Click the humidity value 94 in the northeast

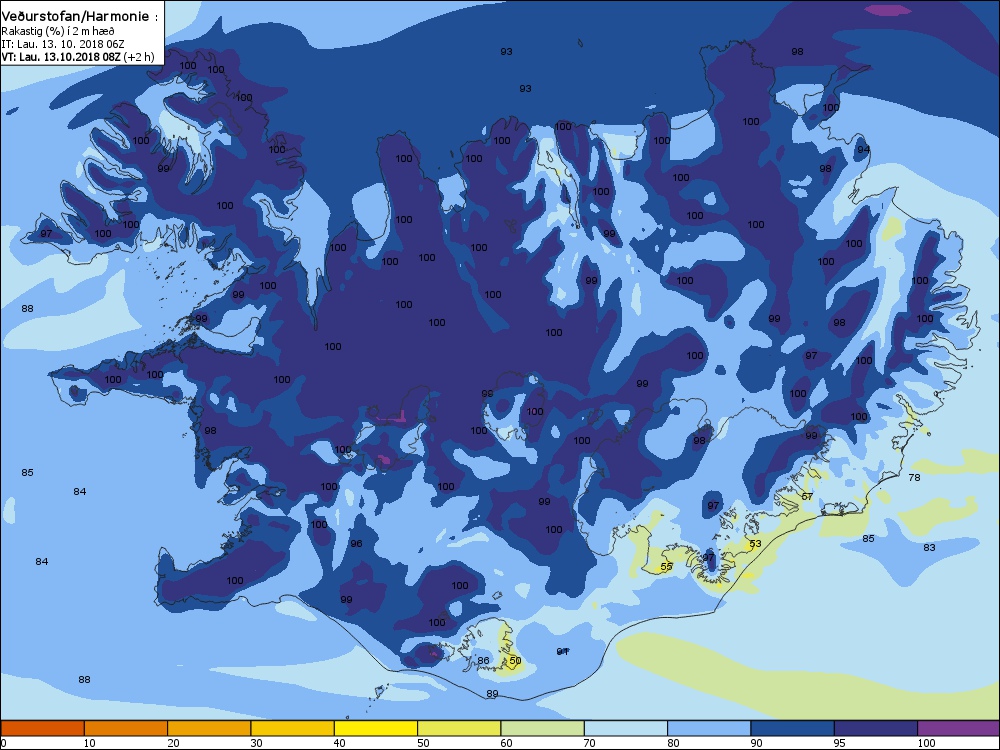coord(864,150)
